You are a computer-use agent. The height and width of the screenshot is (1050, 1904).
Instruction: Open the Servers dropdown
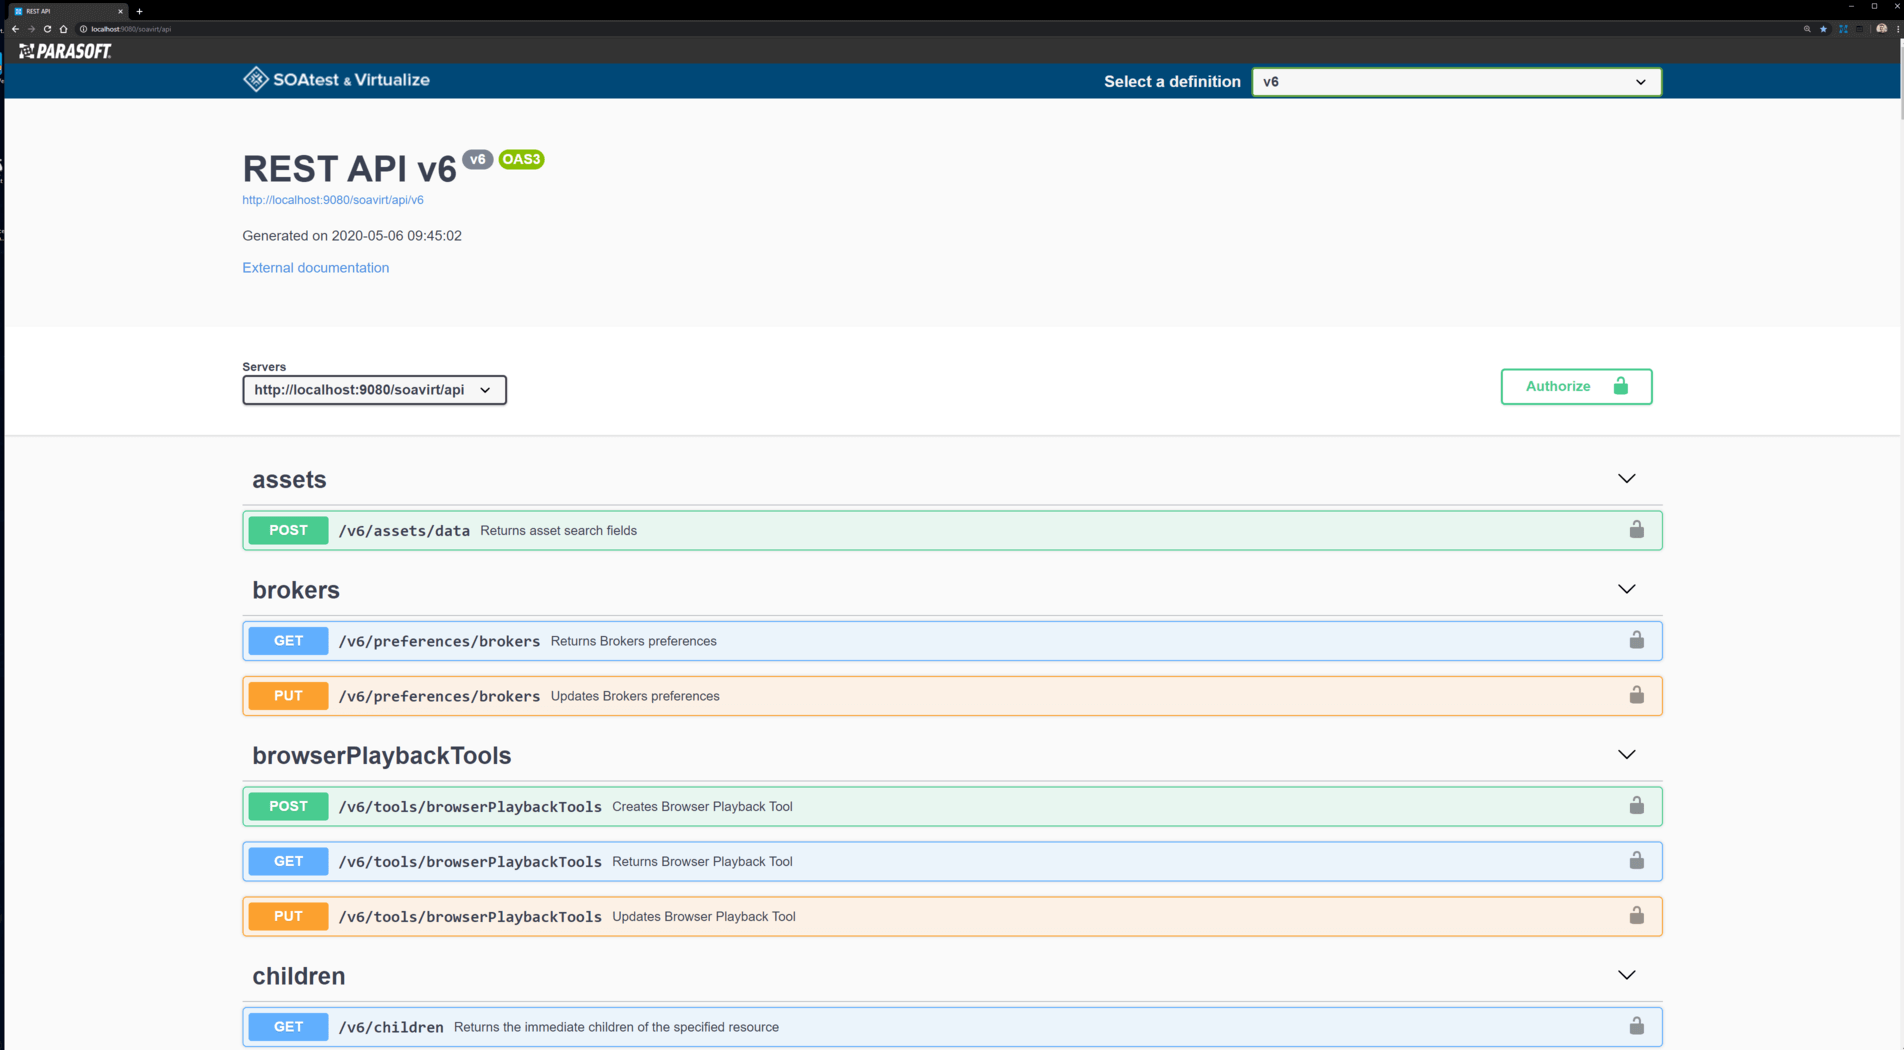[374, 390]
